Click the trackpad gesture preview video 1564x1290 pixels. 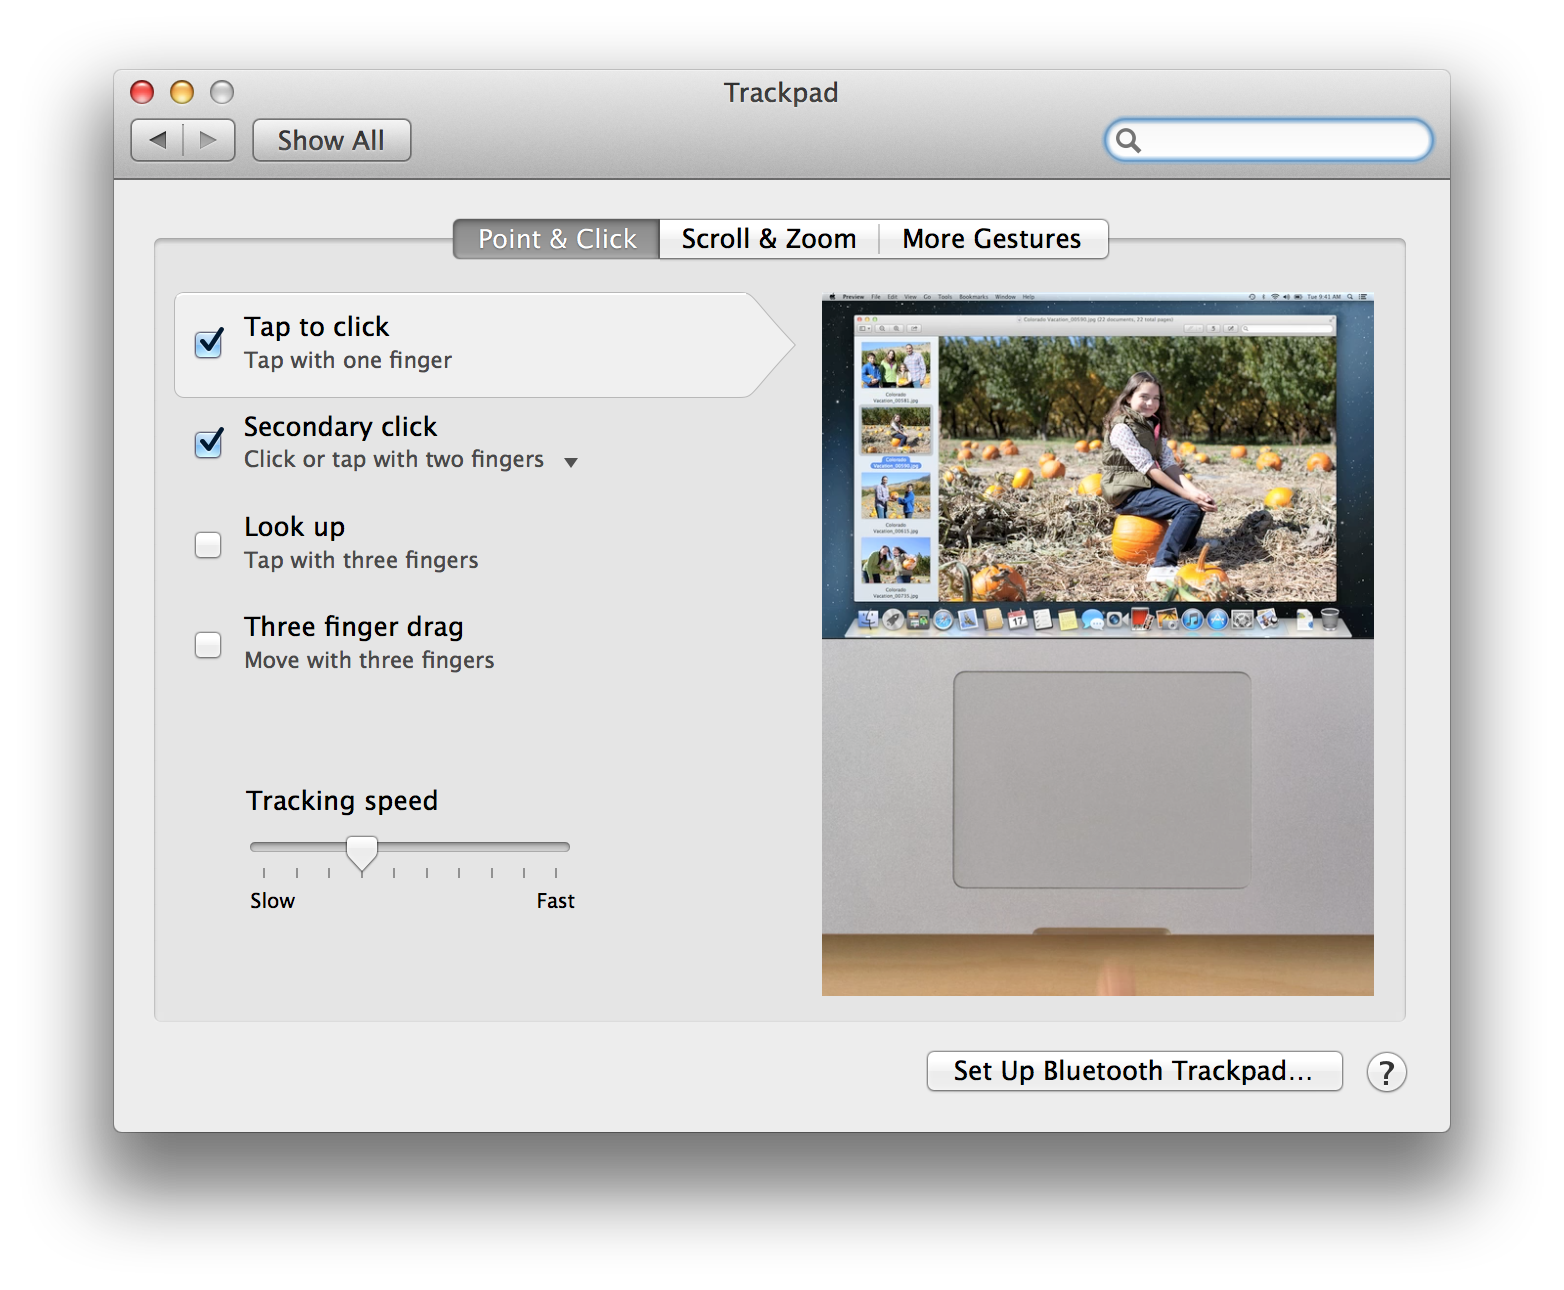(1098, 644)
